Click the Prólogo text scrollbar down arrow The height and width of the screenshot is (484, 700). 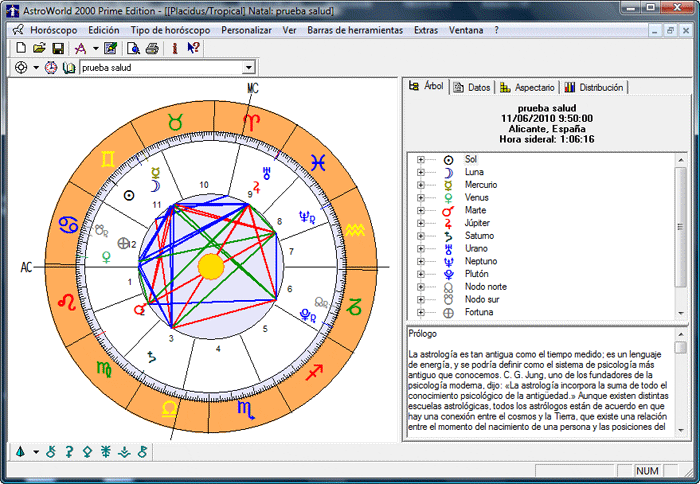pos(681,430)
